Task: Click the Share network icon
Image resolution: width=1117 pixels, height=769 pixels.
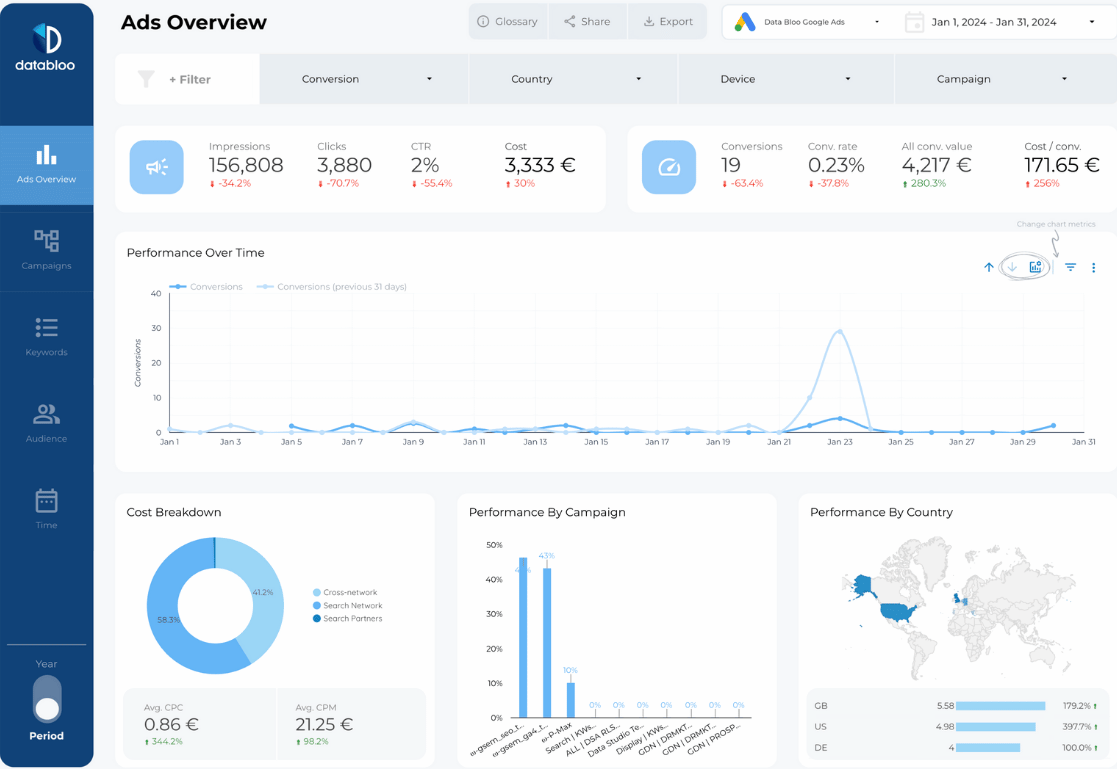Action: 570,21
